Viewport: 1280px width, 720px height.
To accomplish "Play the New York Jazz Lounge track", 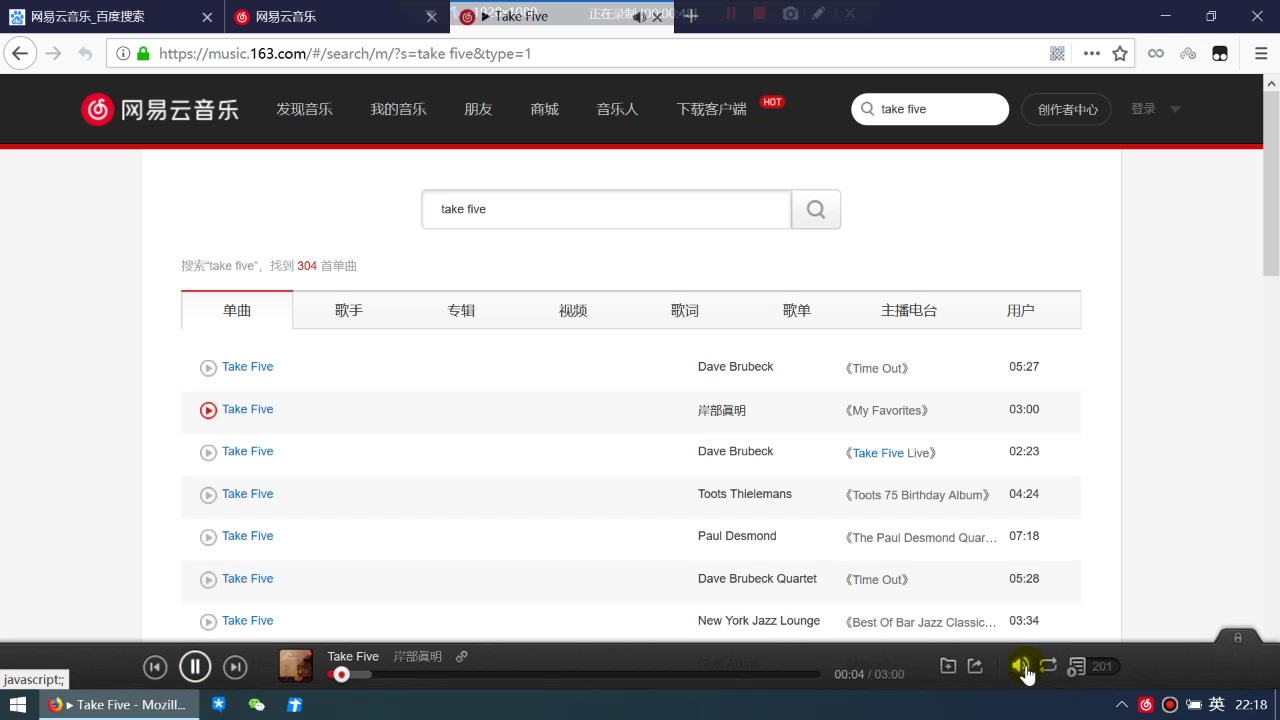I will (208, 622).
